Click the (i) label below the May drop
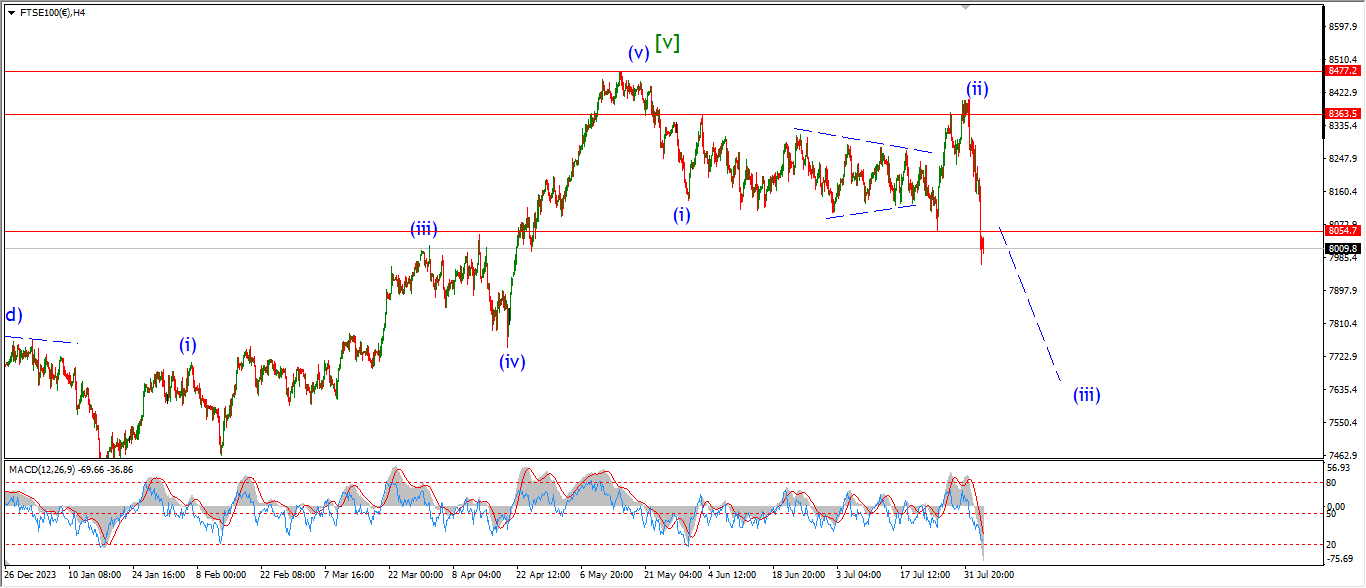Viewport: 1366px width, 588px height. 681,214
